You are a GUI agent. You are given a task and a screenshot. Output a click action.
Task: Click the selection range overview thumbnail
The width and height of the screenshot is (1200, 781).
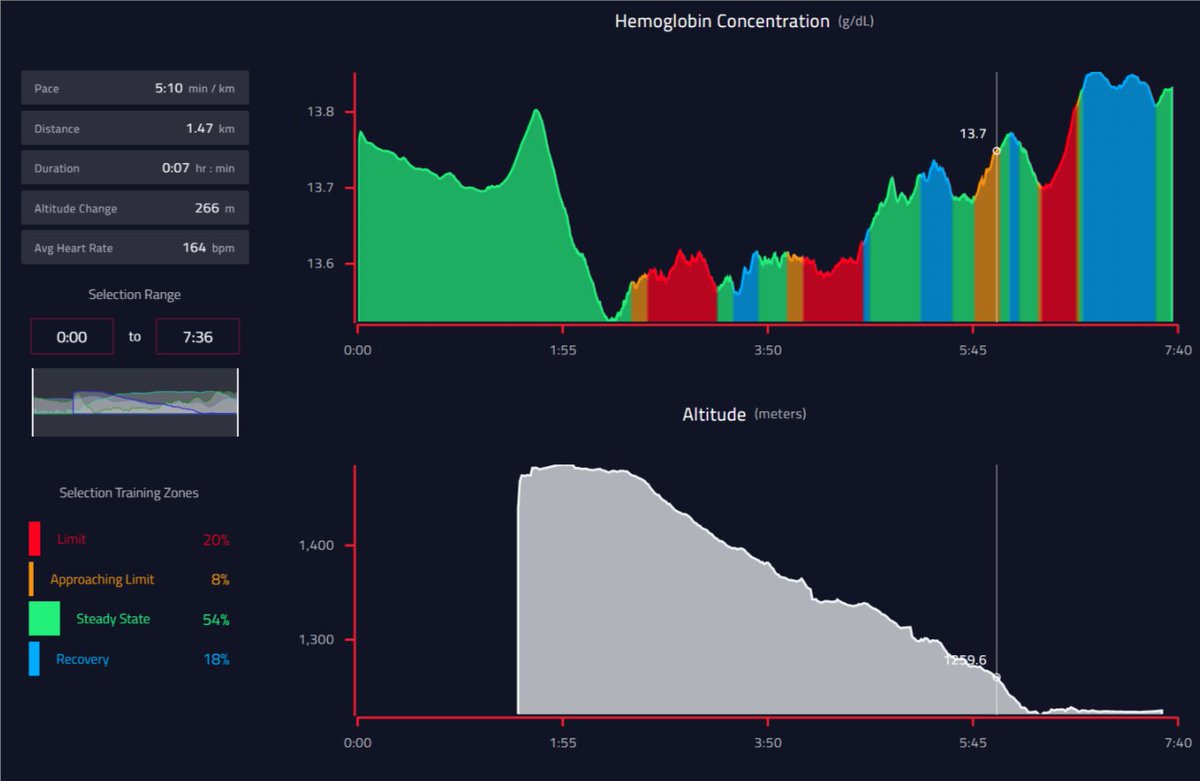[135, 401]
